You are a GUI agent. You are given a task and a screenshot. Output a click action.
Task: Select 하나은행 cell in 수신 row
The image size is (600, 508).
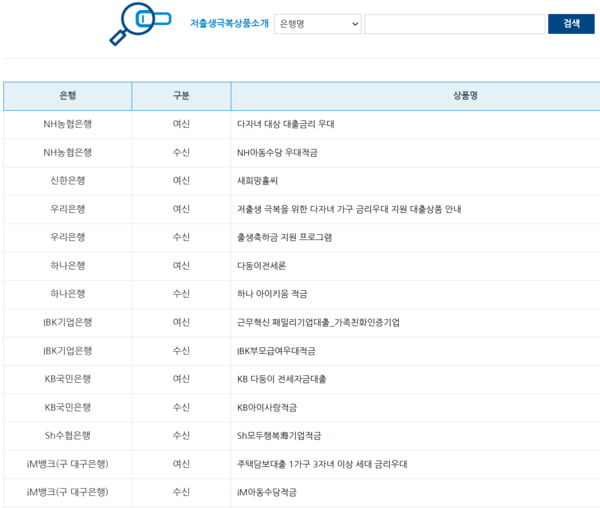click(x=68, y=294)
